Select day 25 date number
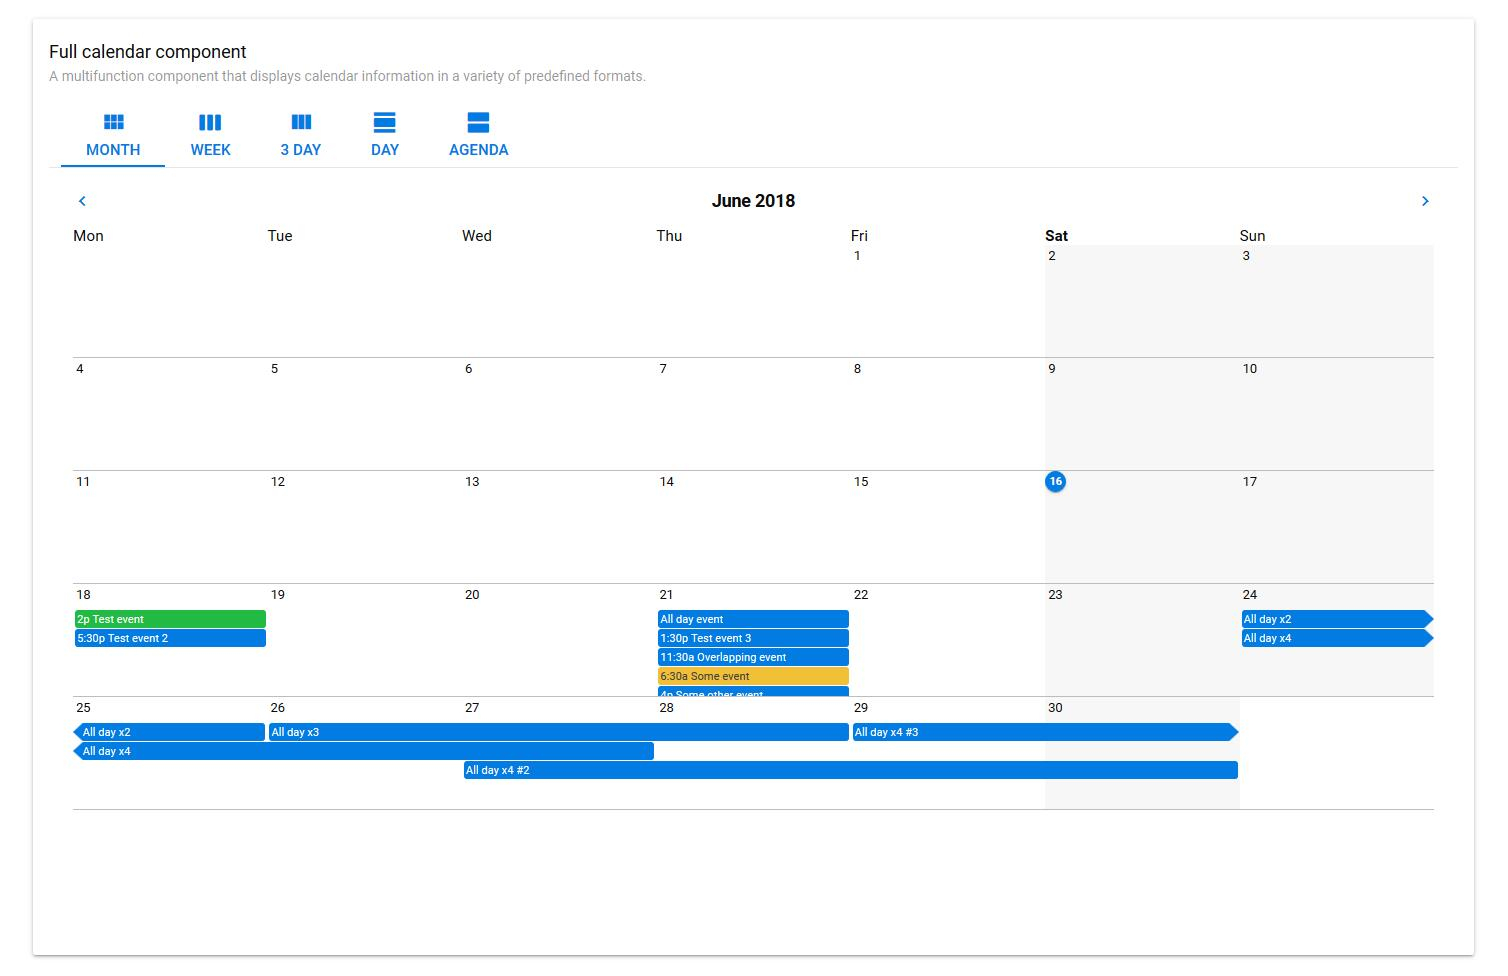Image resolution: width=1508 pixels, height=976 pixels. [x=83, y=708]
